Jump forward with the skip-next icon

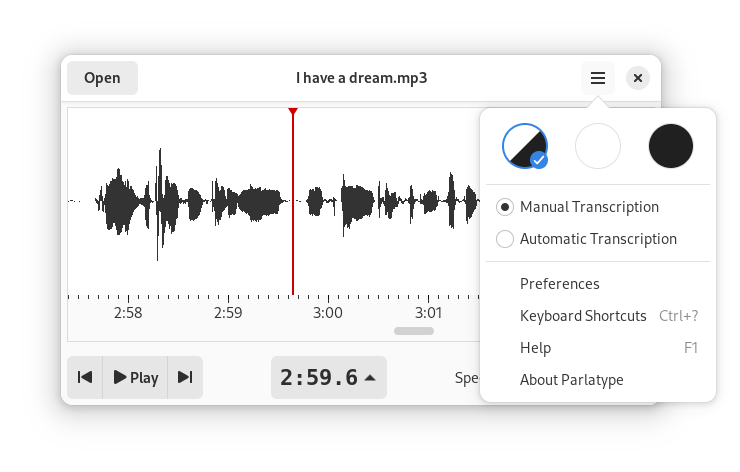point(185,377)
